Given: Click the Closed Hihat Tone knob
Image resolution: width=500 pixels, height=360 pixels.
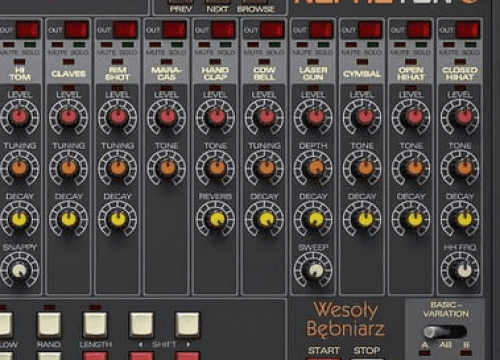Looking at the screenshot, I should 460,168.
